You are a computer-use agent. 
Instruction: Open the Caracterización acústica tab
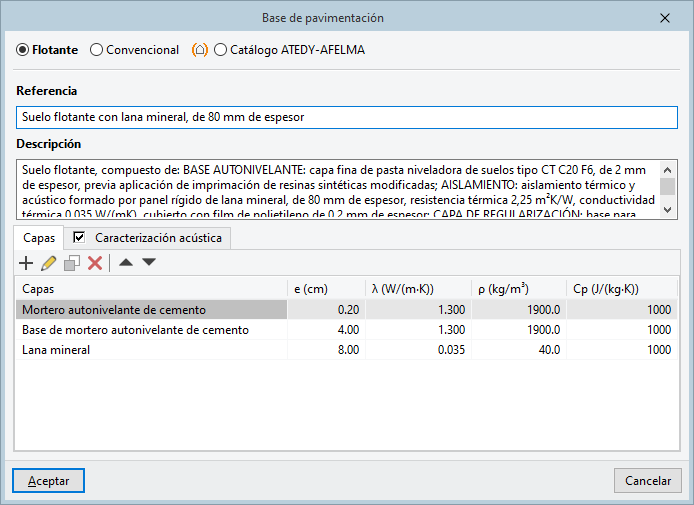tap(160, 238)
